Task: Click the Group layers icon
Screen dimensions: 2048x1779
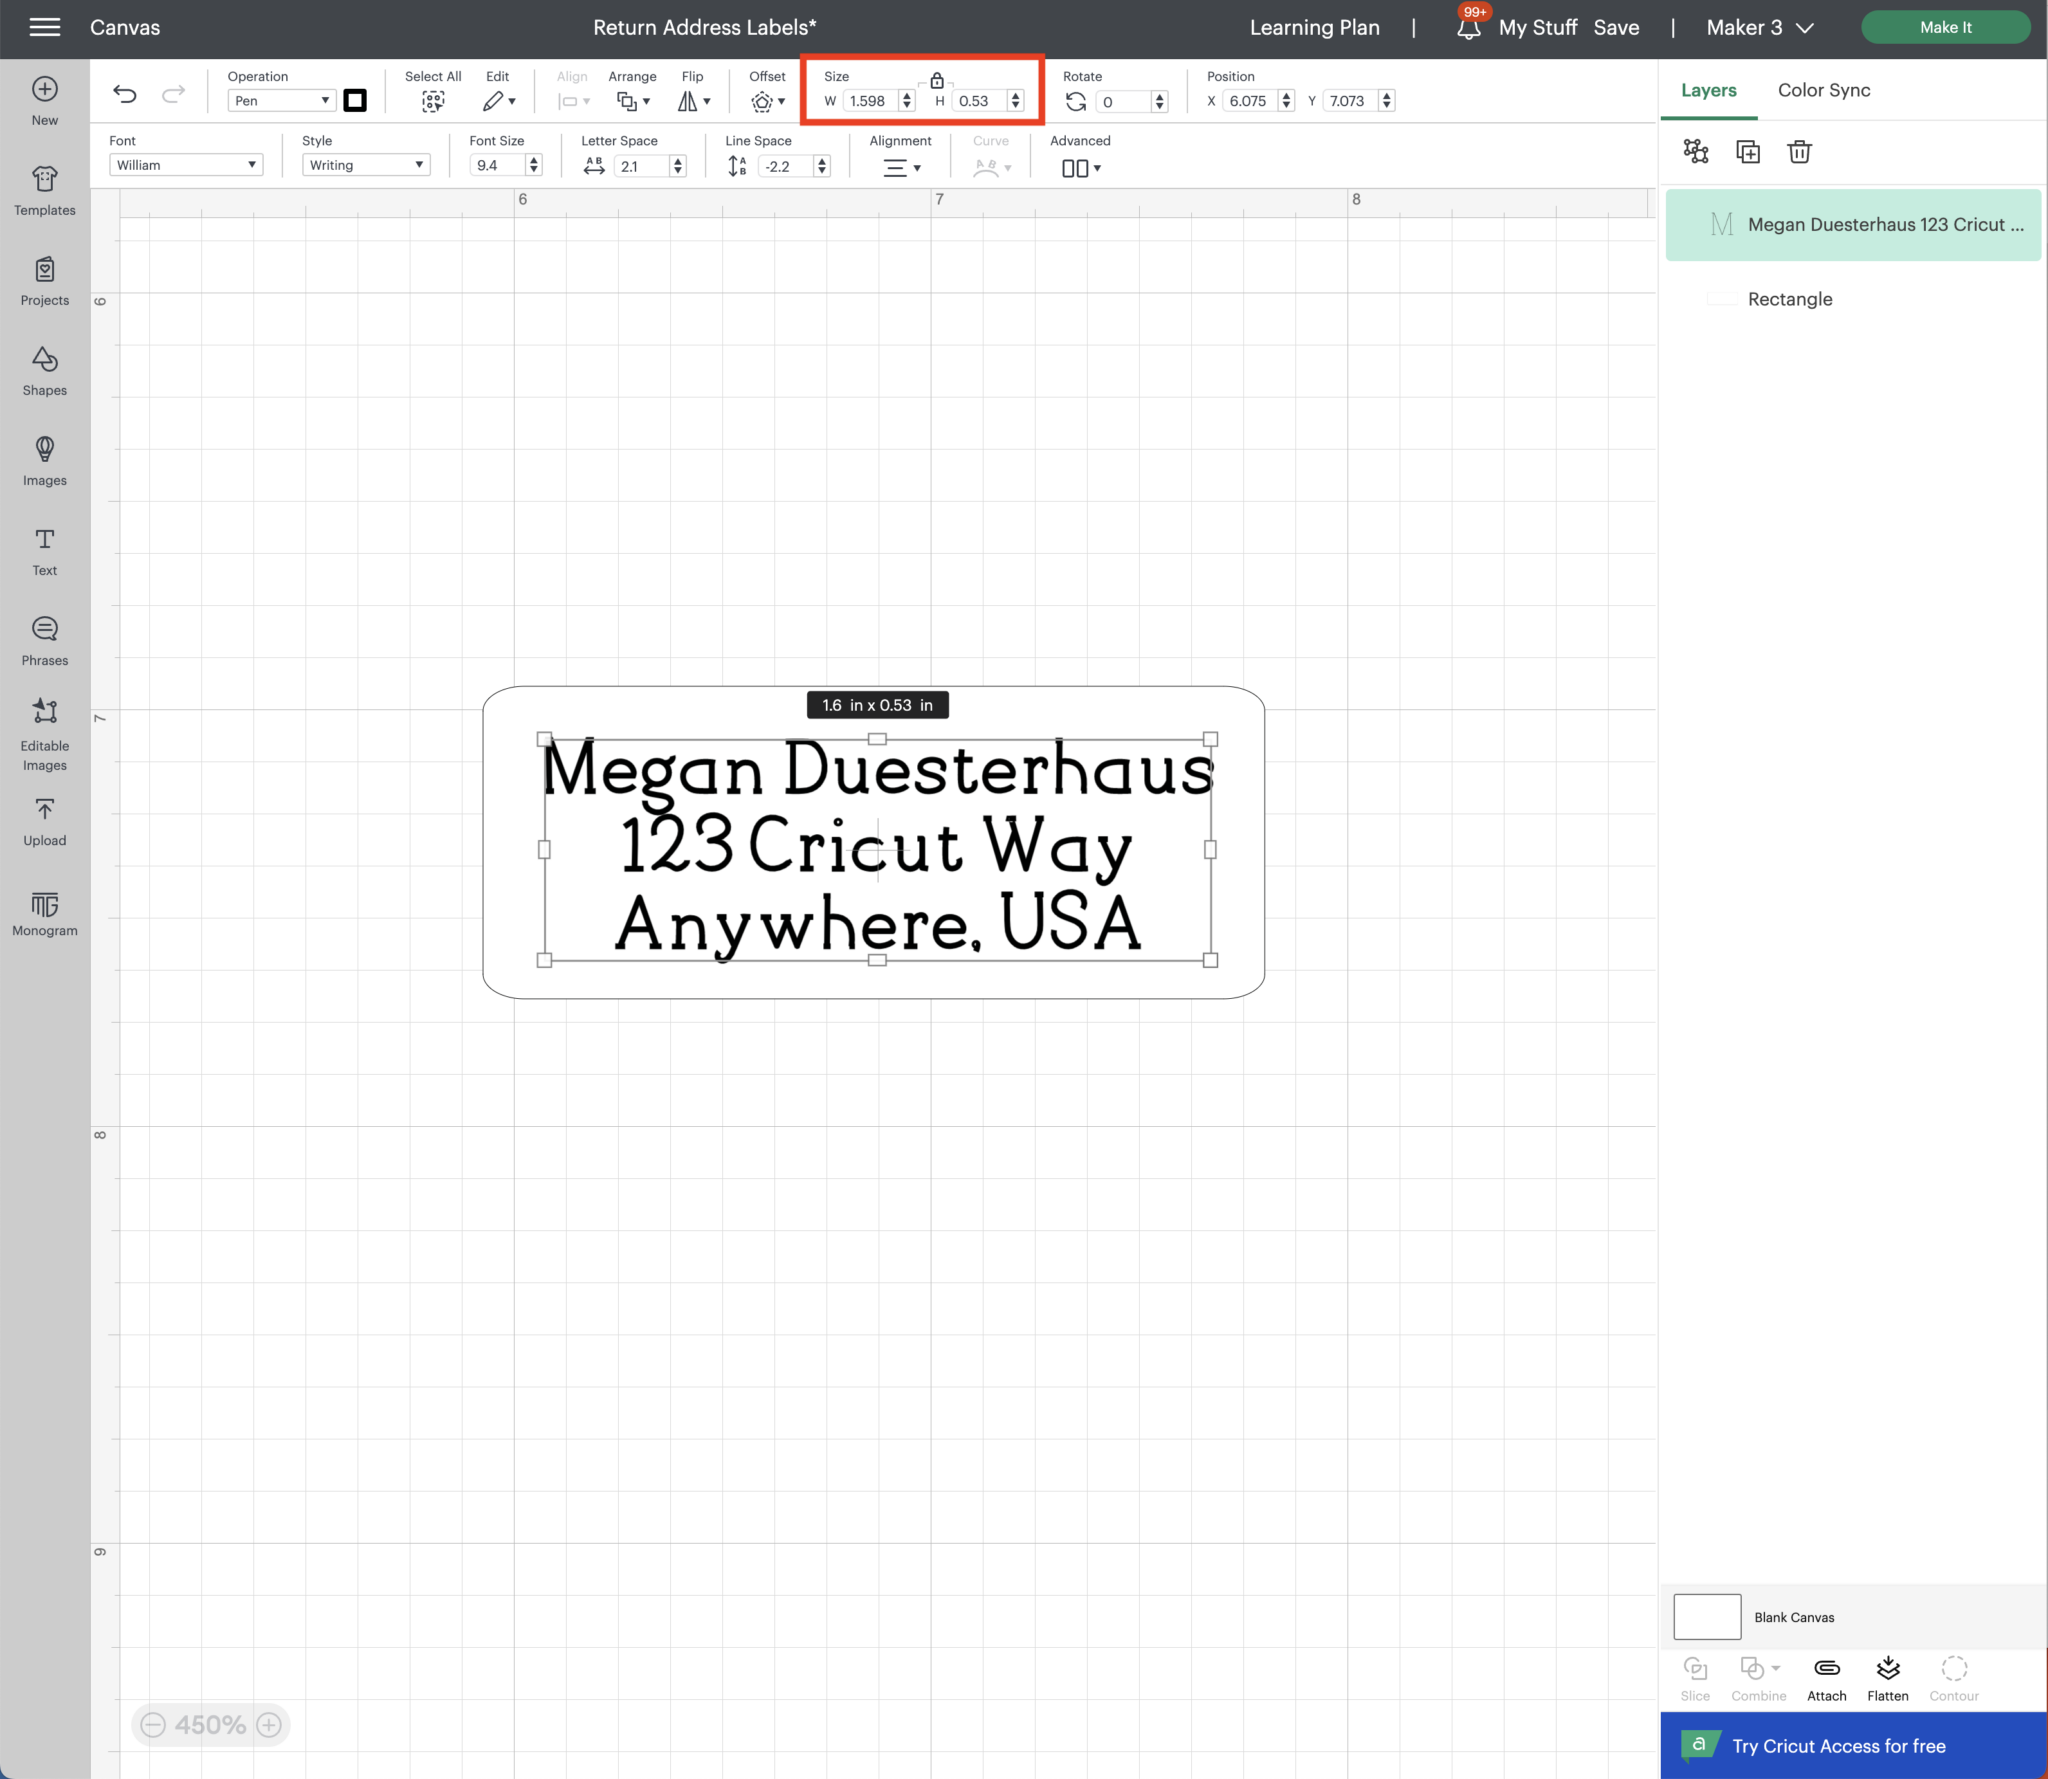Action: [x=1696, y=151]
